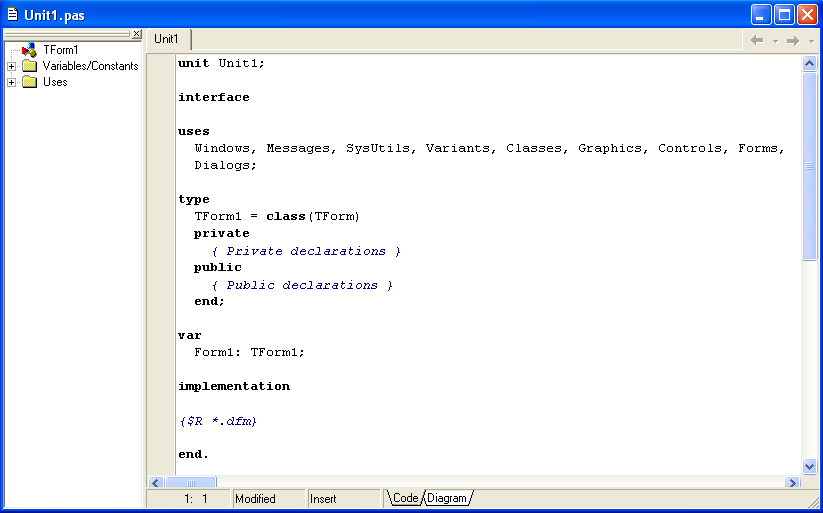
Task: Click the 'end;' line of the class
Action: 209,301
